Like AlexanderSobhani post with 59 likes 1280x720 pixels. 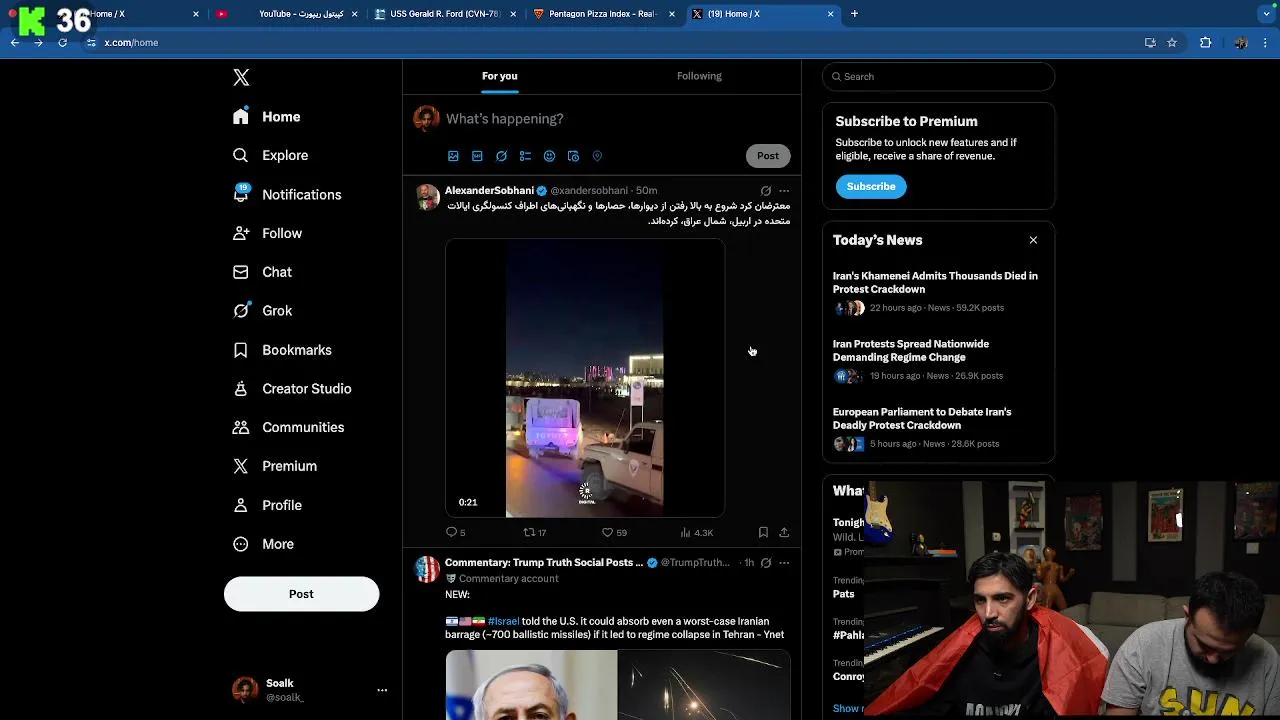[x=614, y=533]
